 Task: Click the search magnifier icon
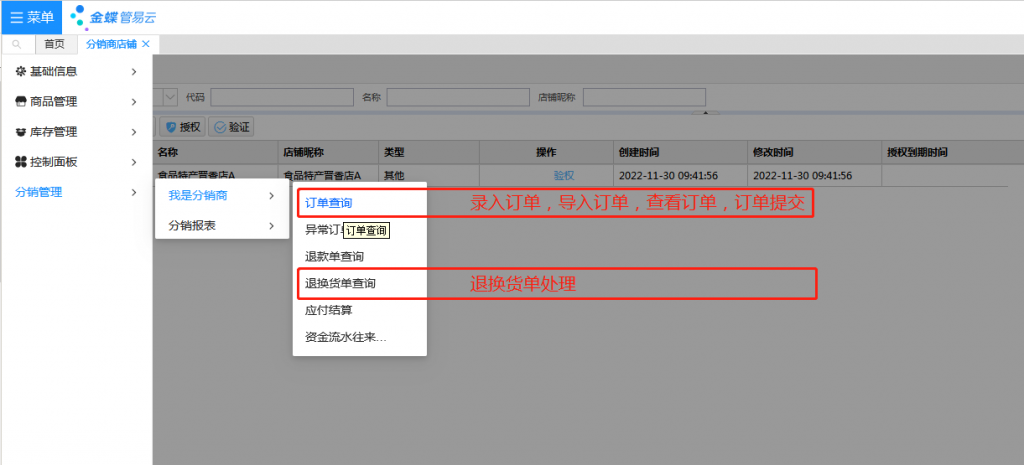(x=17, y=44)
